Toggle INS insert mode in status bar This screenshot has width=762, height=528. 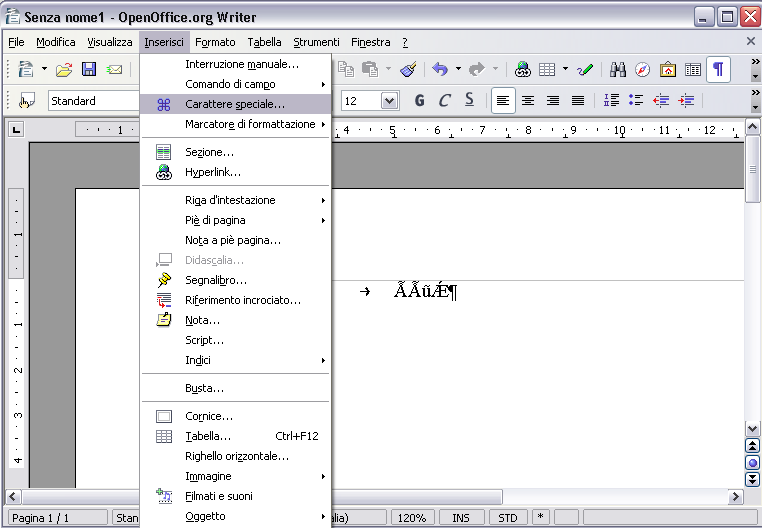point(461,518)
